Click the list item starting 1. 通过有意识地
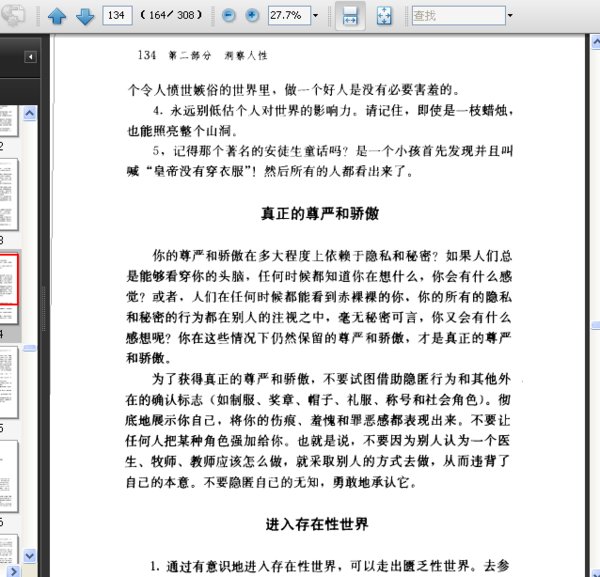Viewport: 600px width, 577px height. 329,566
